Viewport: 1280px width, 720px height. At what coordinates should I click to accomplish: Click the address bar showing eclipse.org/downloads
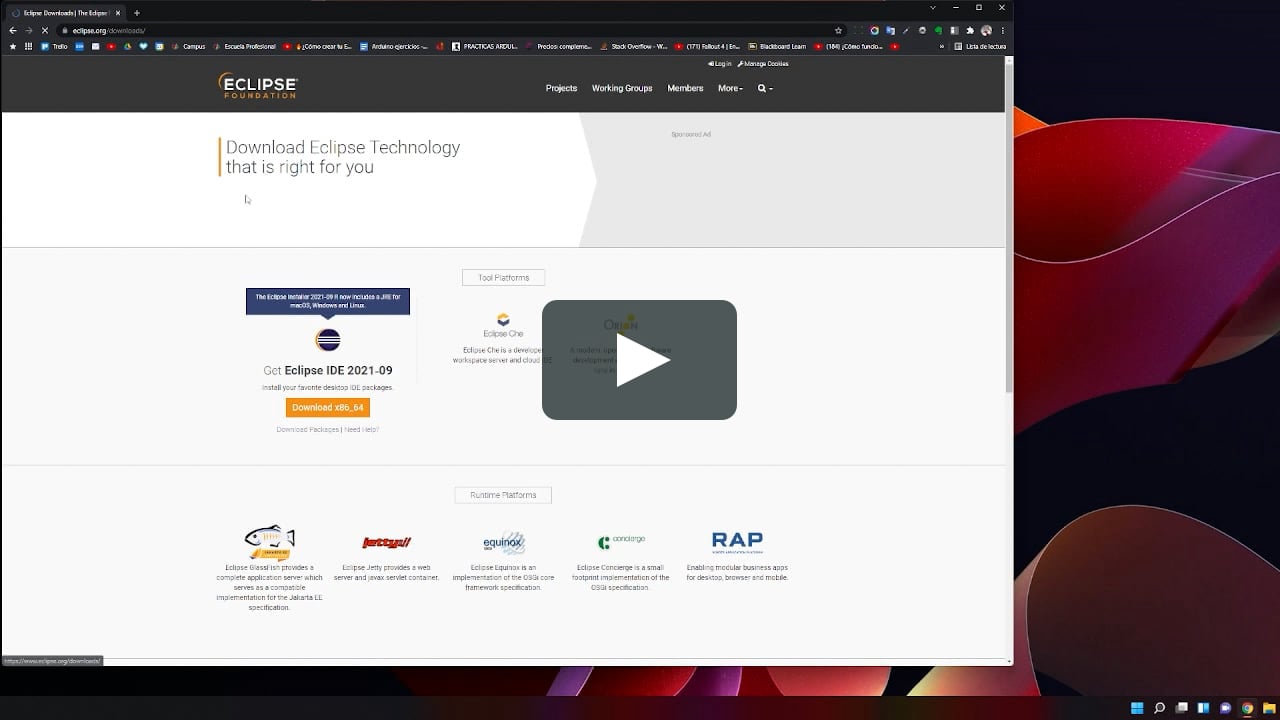(x=445, y=31)
